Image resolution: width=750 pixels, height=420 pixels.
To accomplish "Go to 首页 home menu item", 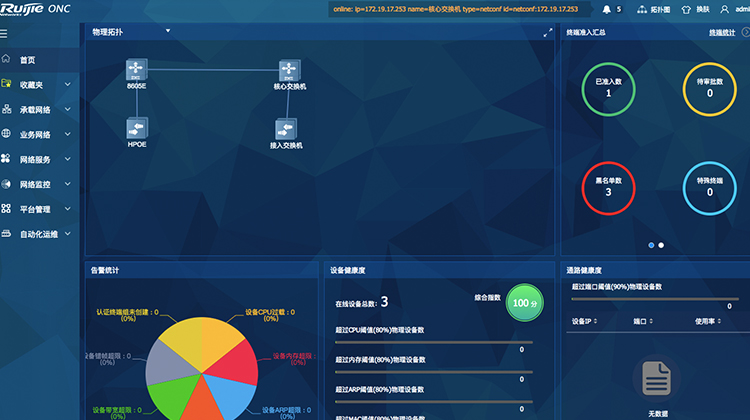I will click(27, 60).
